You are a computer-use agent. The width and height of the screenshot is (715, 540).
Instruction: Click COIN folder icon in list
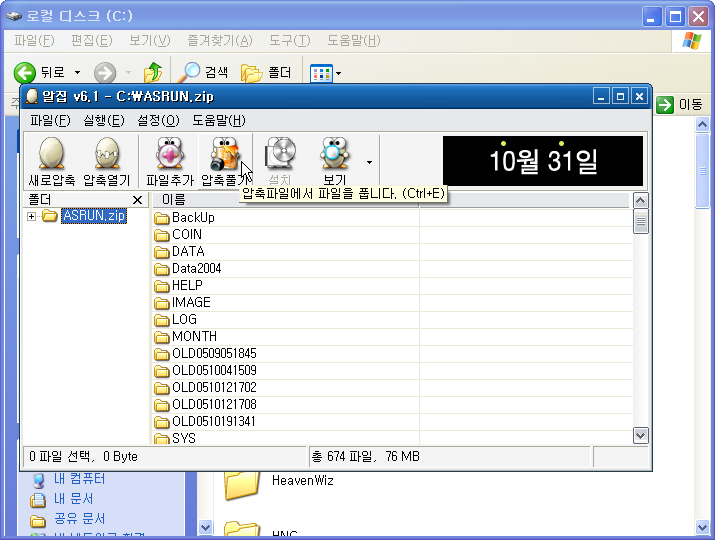tap(161, 235)
